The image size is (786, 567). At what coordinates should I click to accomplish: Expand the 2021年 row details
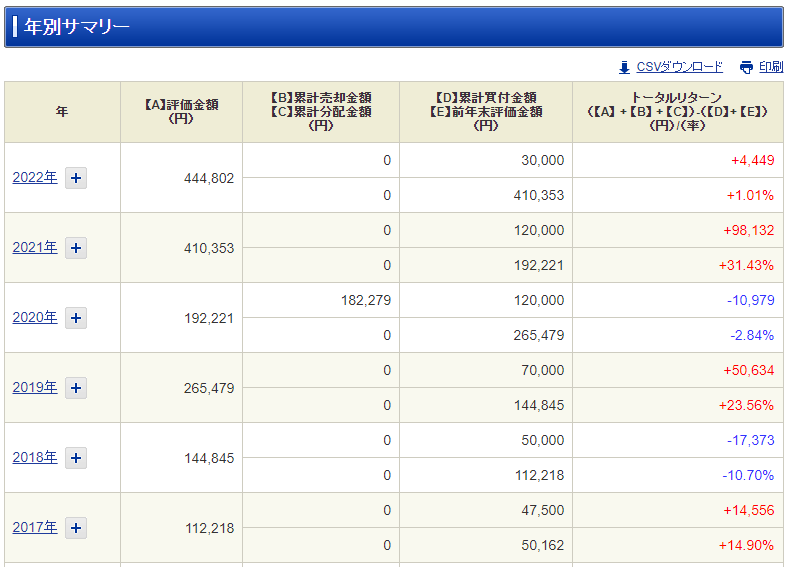click(76, 248)
